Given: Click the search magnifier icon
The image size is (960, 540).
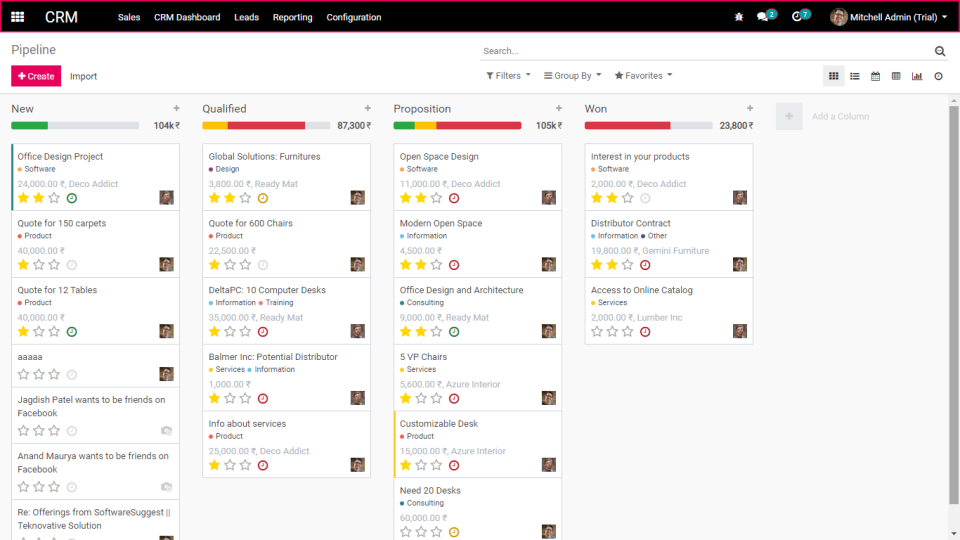Looking at the screenshot, I should 940,51.
